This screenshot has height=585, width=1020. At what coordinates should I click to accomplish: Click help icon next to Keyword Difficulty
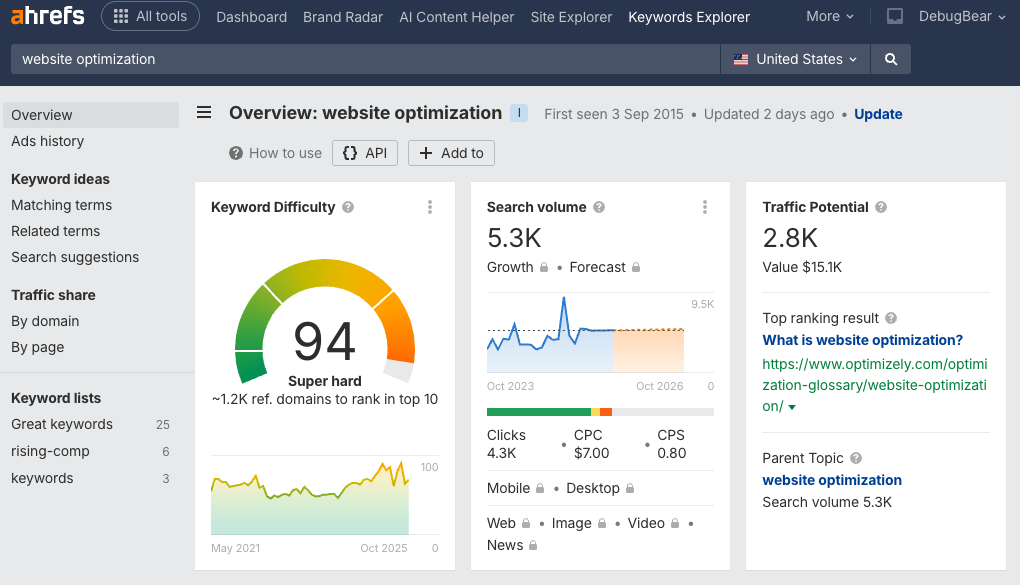pyautogui.click(x=348, y=207)
